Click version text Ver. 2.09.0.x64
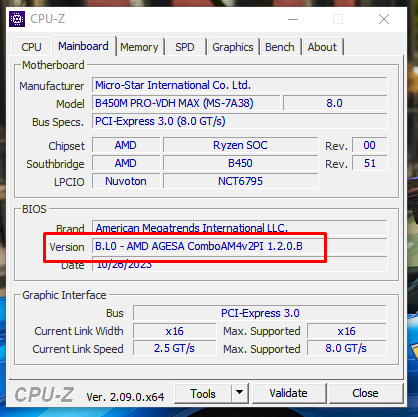The width and height of the screenshot is (418, 417). click(125, 397)
